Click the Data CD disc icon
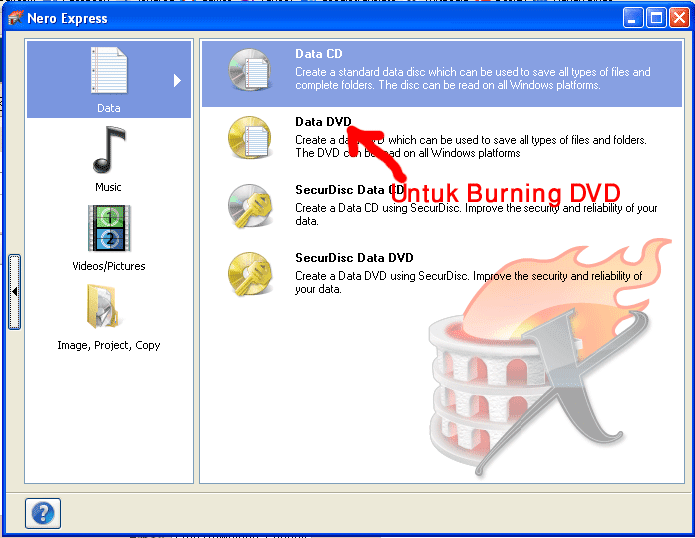The width and height of the screenshot is (695, 538). 250,70
